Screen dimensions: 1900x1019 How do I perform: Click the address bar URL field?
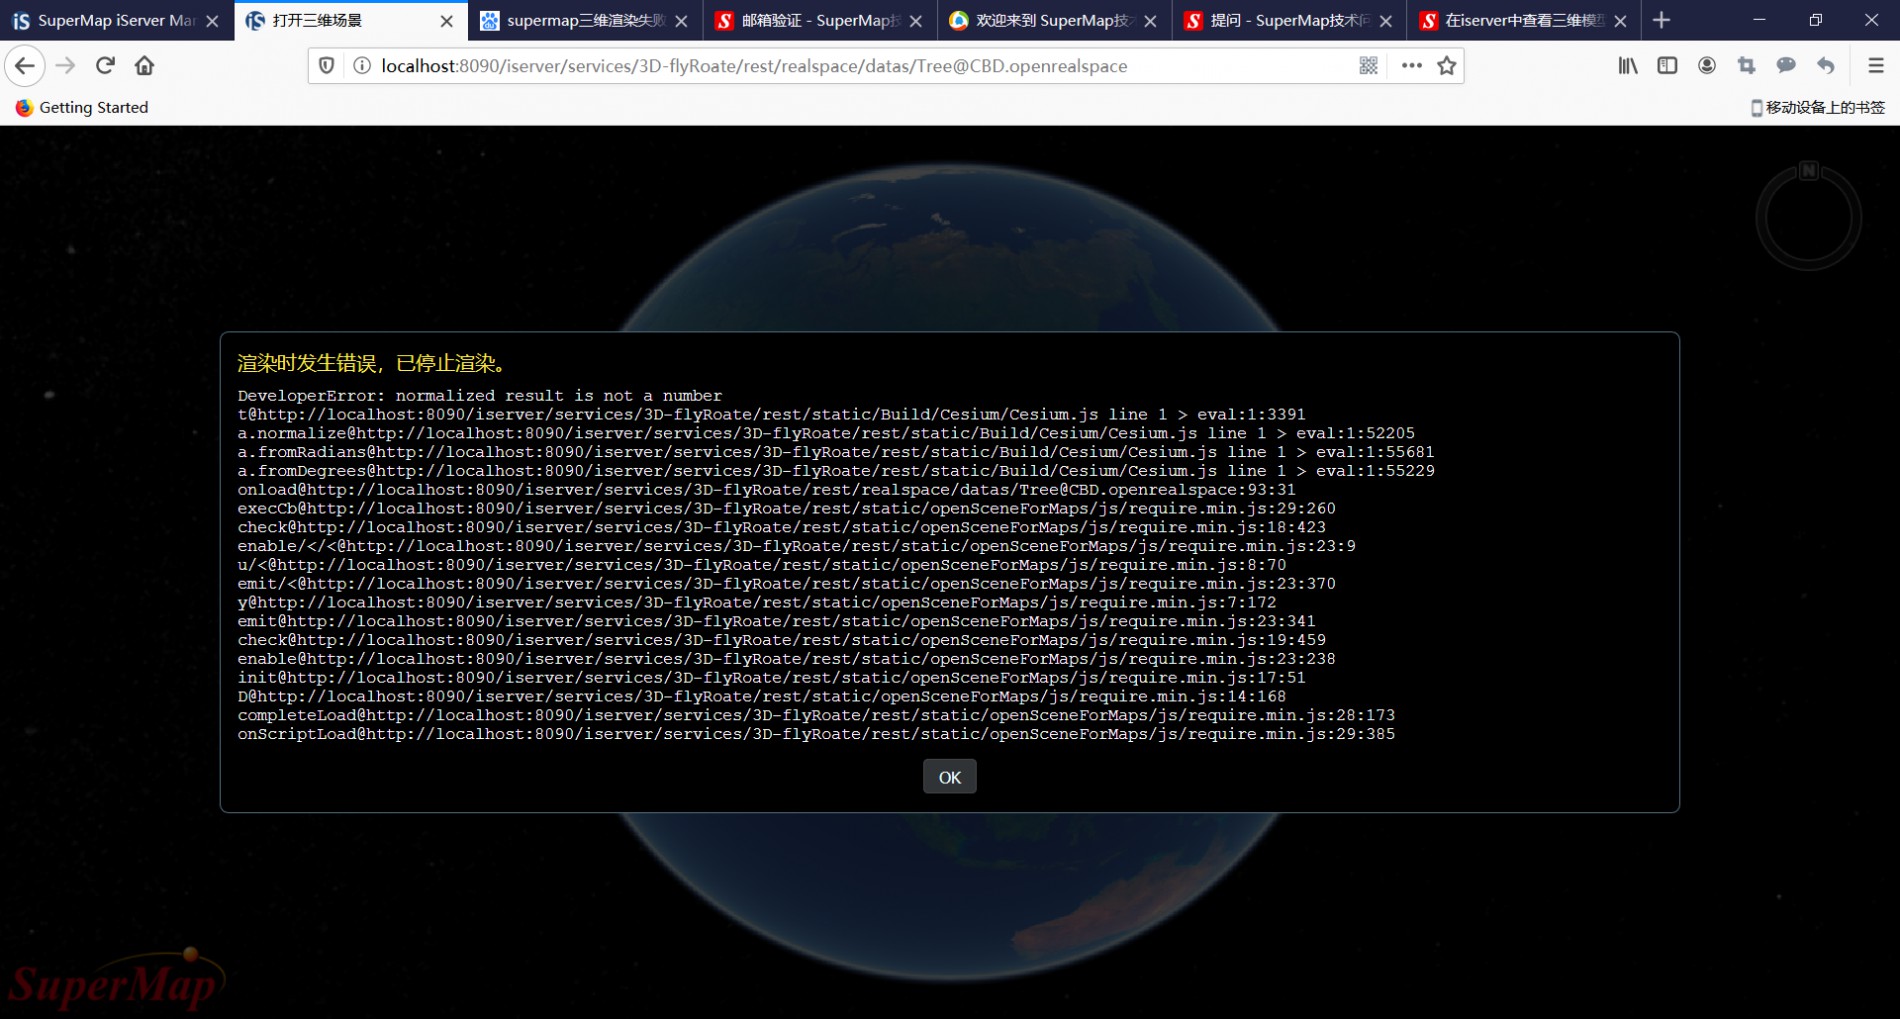(754, 66)
